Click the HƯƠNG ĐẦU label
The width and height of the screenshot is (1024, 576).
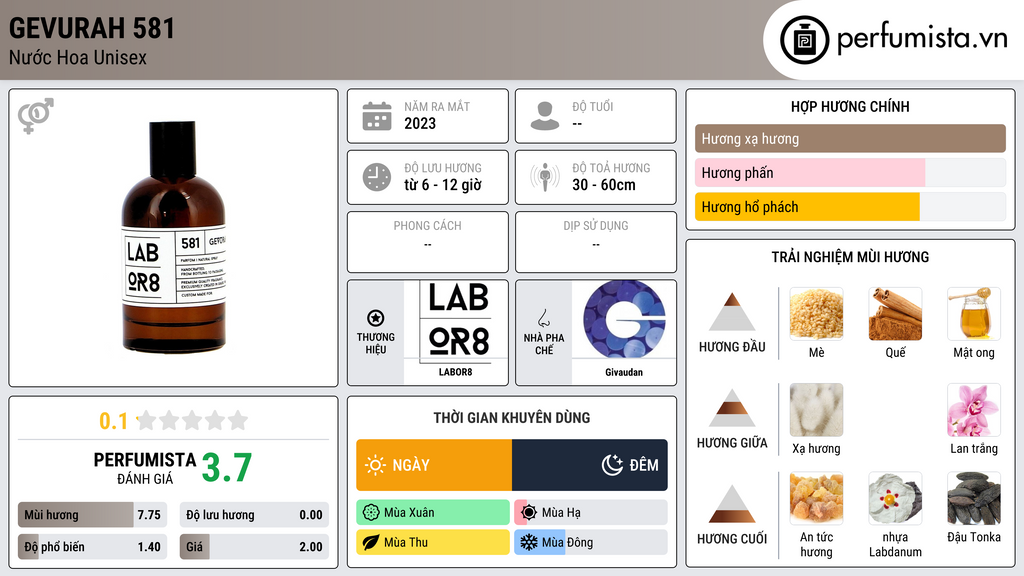[x=732, y=347]
